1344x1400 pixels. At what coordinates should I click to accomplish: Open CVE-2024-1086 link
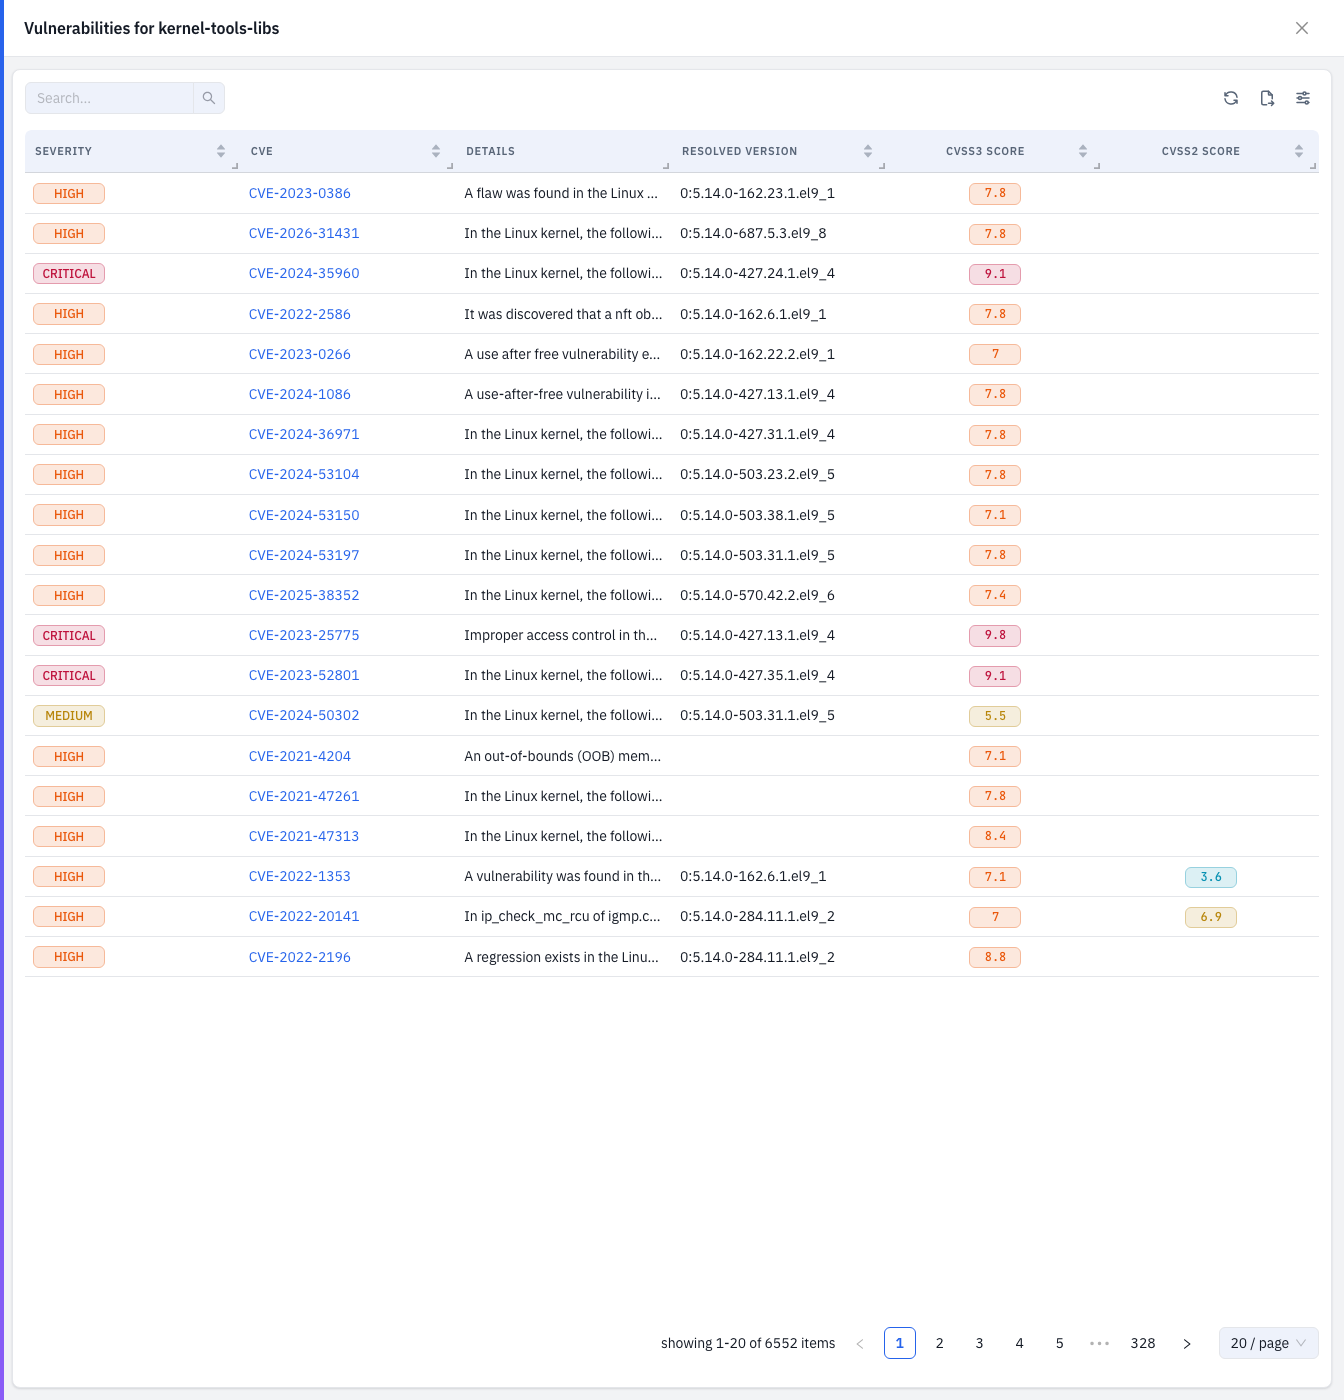click(300, 394)
